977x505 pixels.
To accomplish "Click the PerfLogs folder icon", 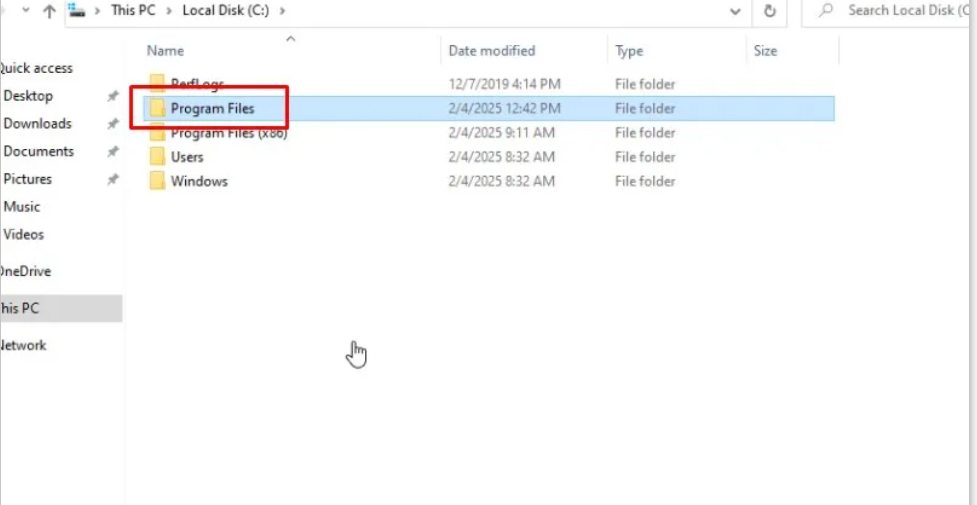I will 157,83.
